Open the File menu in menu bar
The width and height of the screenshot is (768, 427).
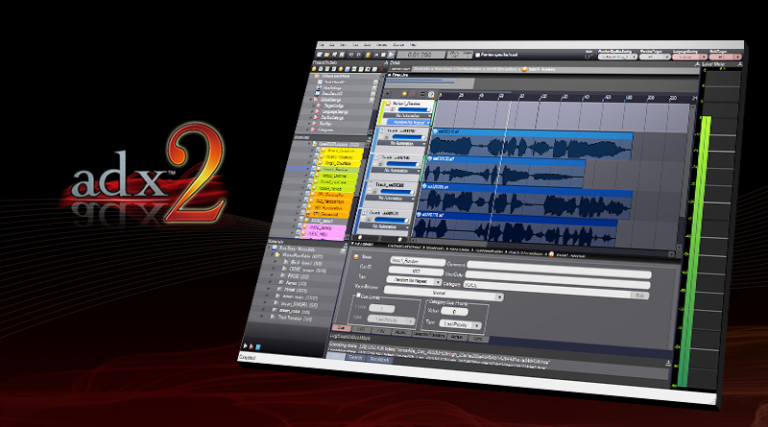pos(323,44)
